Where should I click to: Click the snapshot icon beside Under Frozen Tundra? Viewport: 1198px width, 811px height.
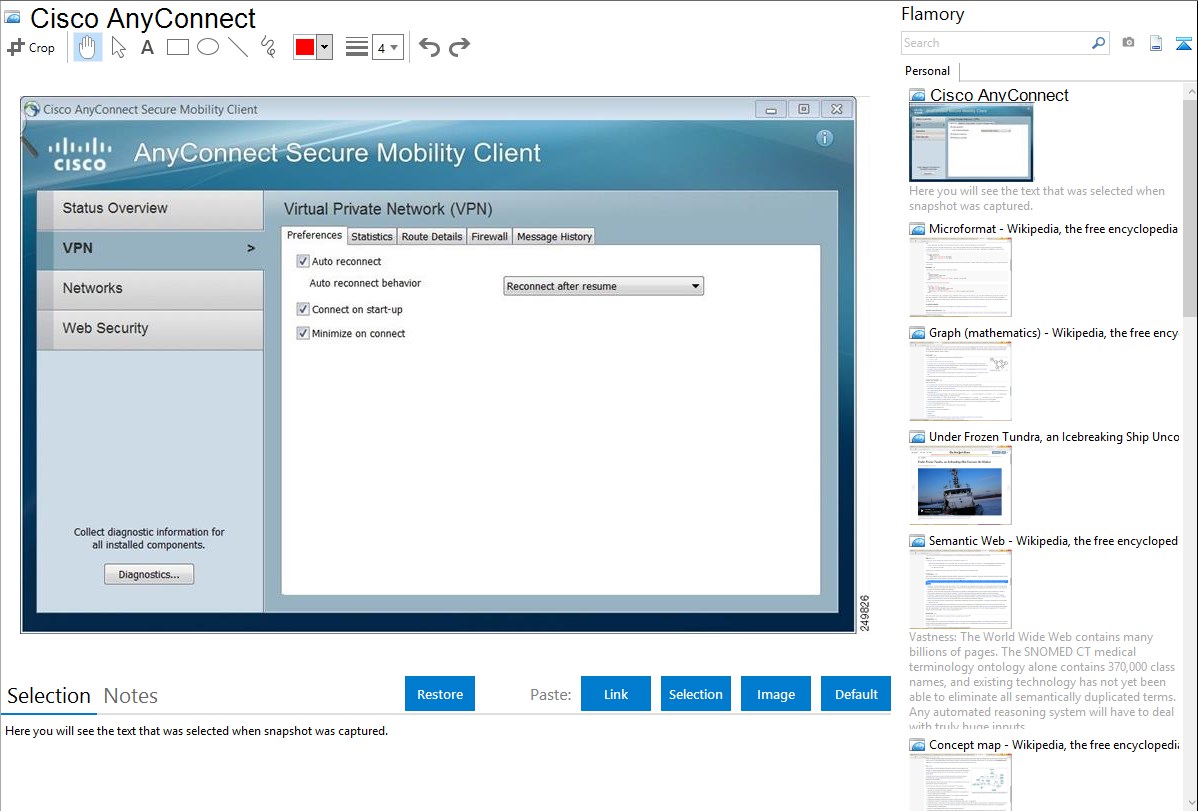pos(917,436)
